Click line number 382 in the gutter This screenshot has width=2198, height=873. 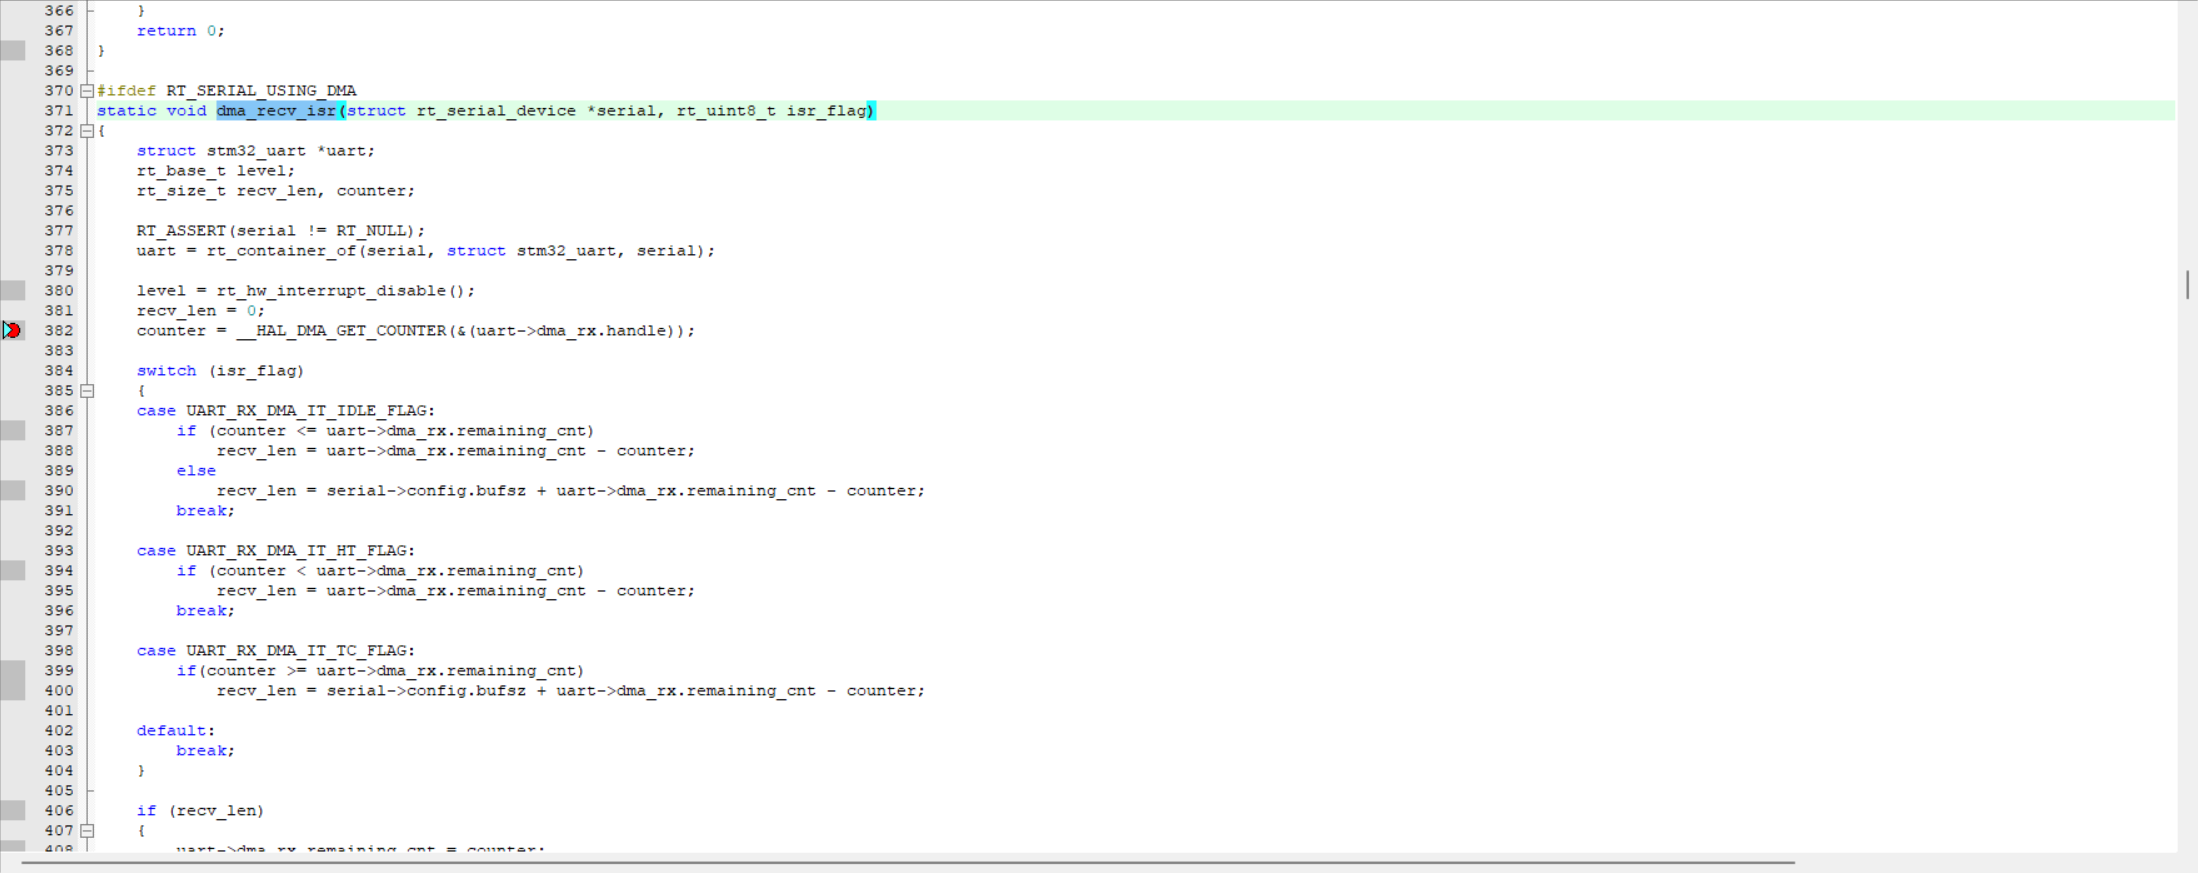point(59,331)
